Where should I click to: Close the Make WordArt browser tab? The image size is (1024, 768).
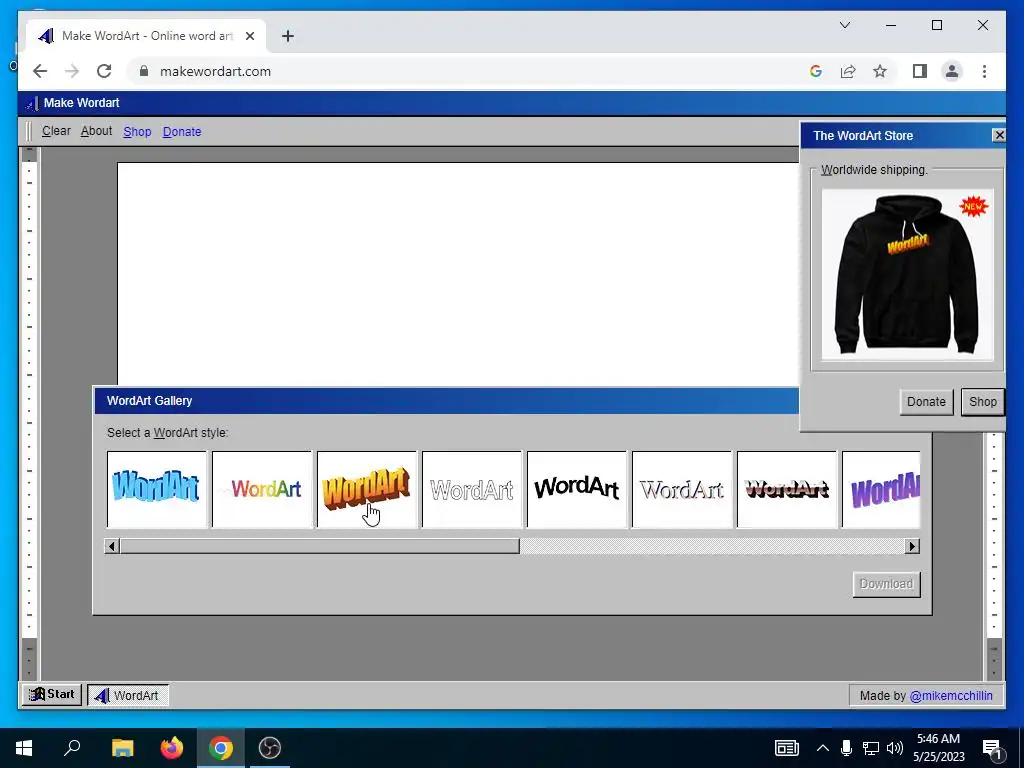249,36
